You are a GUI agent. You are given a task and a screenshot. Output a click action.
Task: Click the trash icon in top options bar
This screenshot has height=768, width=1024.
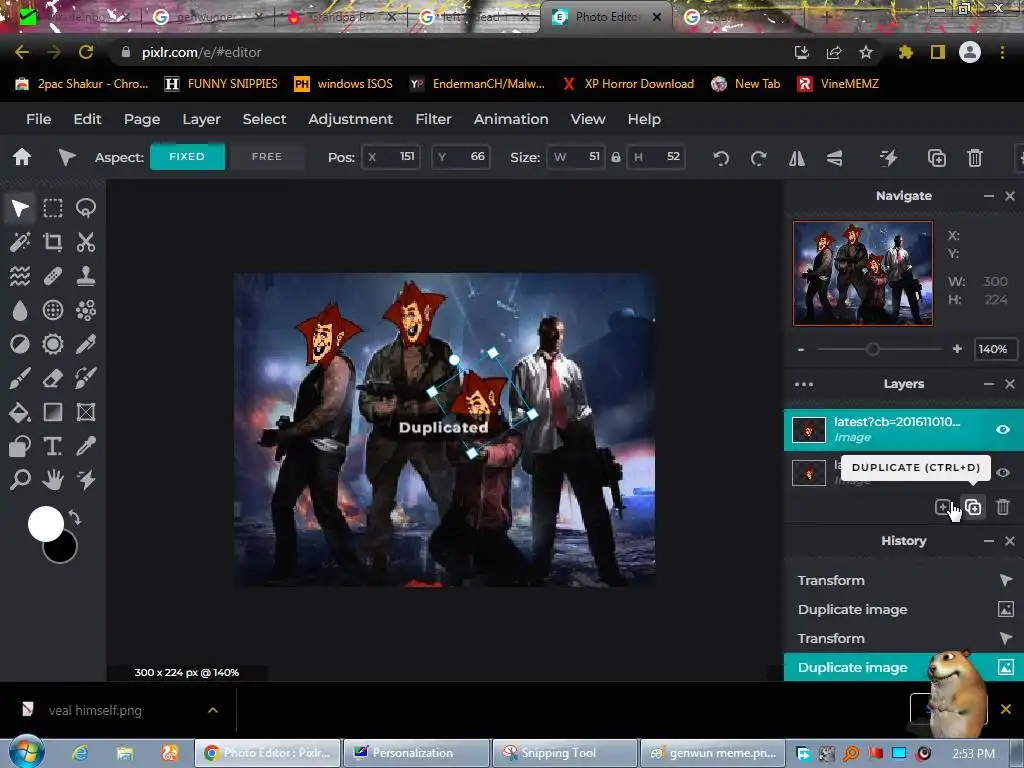click(x=974, y=158)
